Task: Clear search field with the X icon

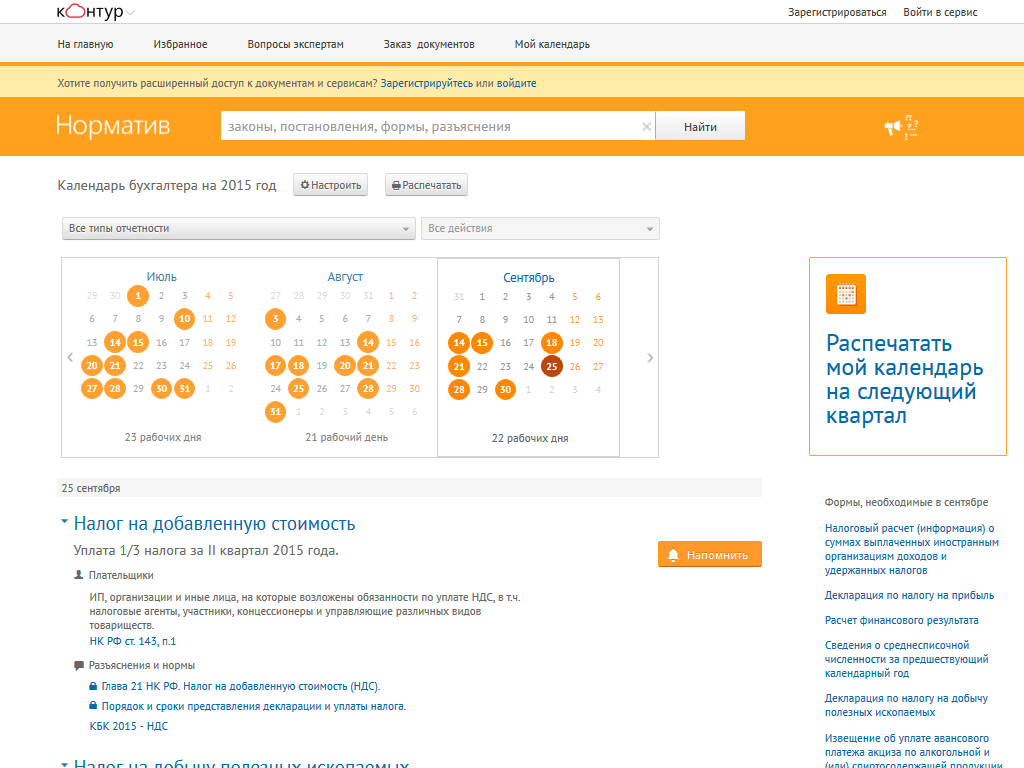Action: (x=647, y=127)
